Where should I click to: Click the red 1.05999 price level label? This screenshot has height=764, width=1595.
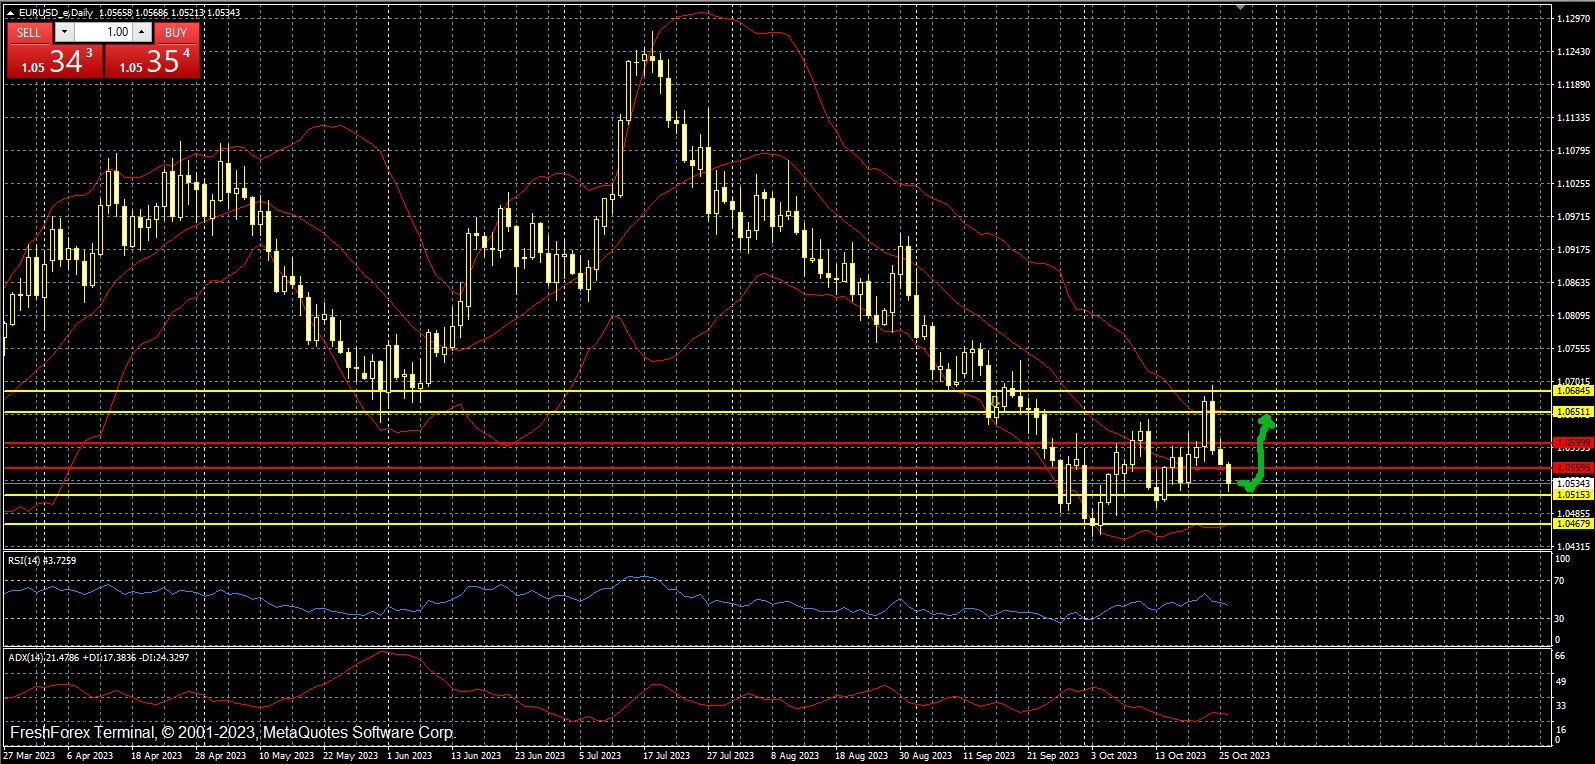click(x=1573, y=443)
